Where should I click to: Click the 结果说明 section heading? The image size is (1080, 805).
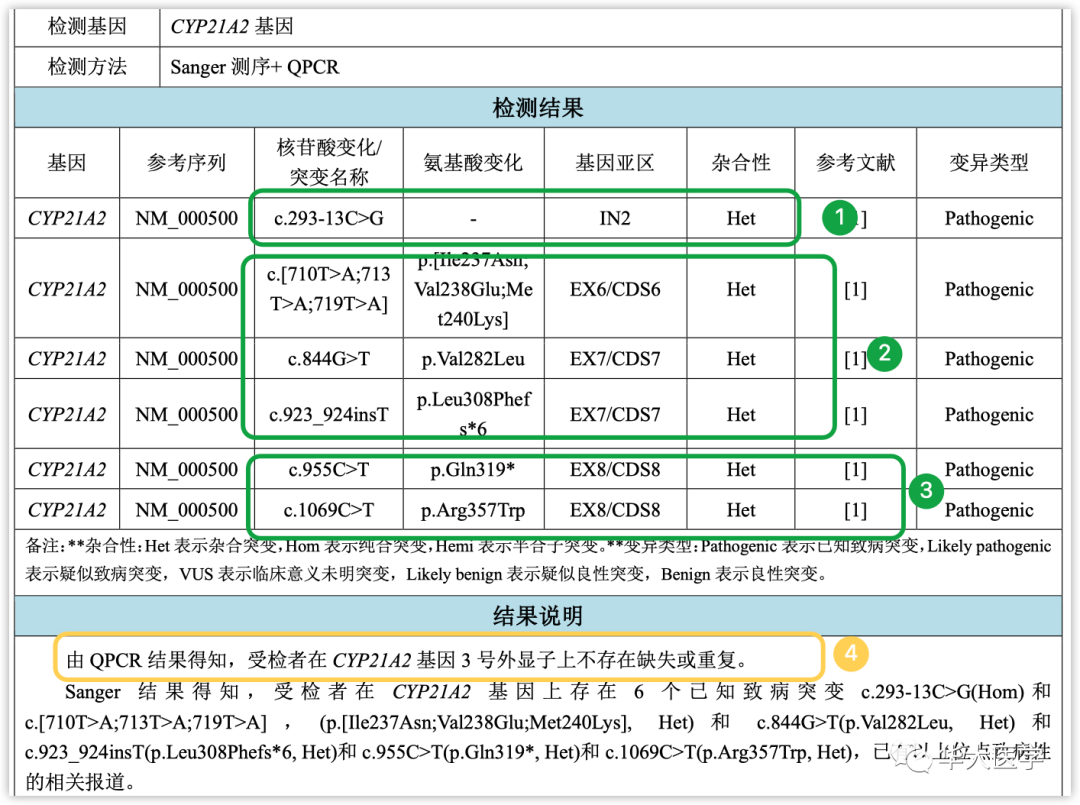(x=538, y=616)
